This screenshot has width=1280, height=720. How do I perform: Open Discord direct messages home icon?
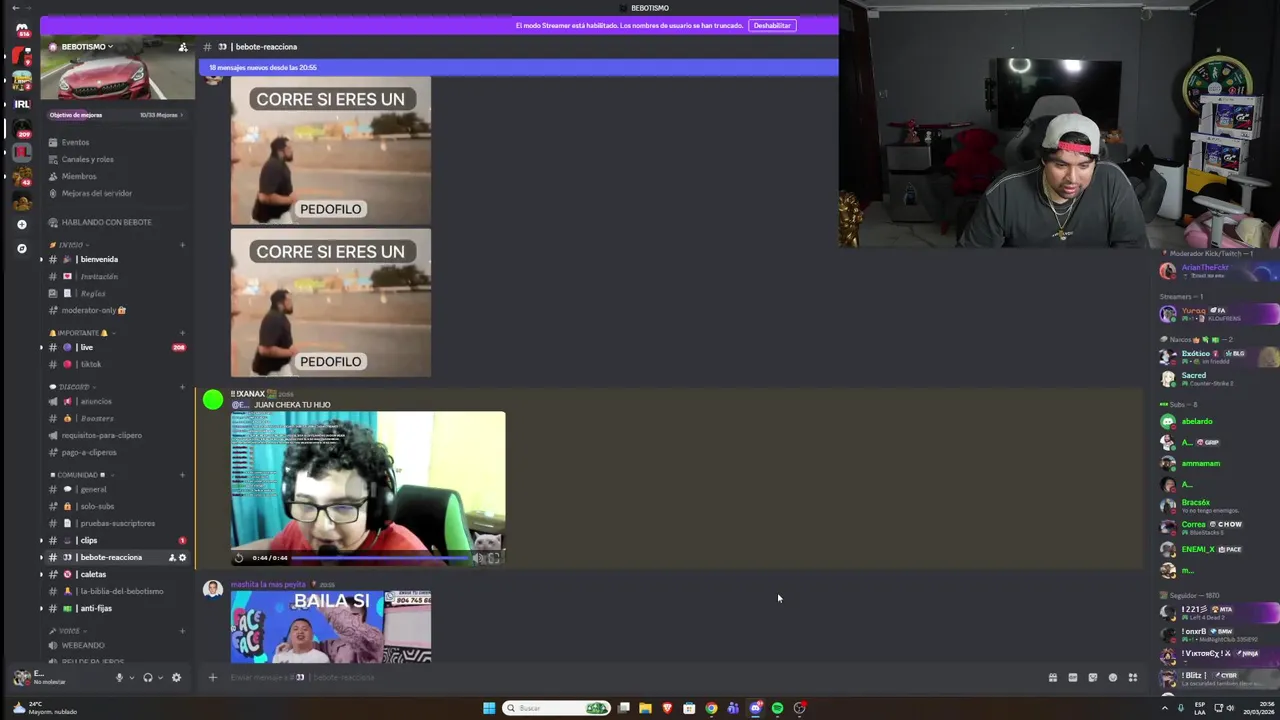coord(21,30)
